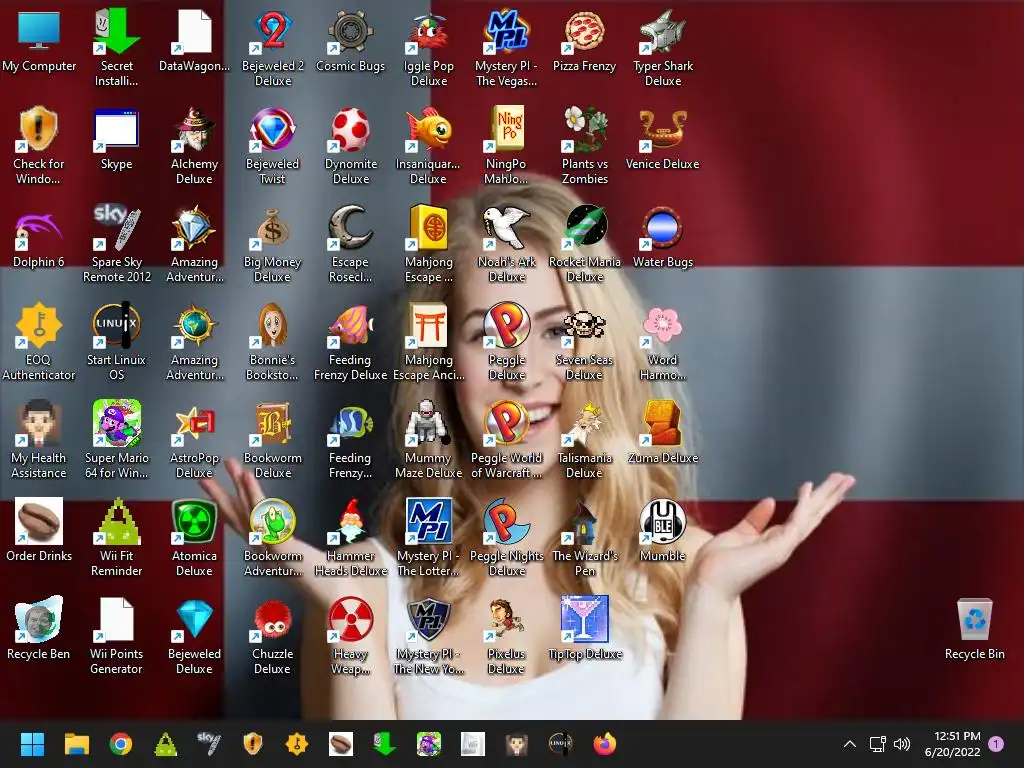
Task: Open the Dynomite Deluxe egg icon
Action: [350, 129]
